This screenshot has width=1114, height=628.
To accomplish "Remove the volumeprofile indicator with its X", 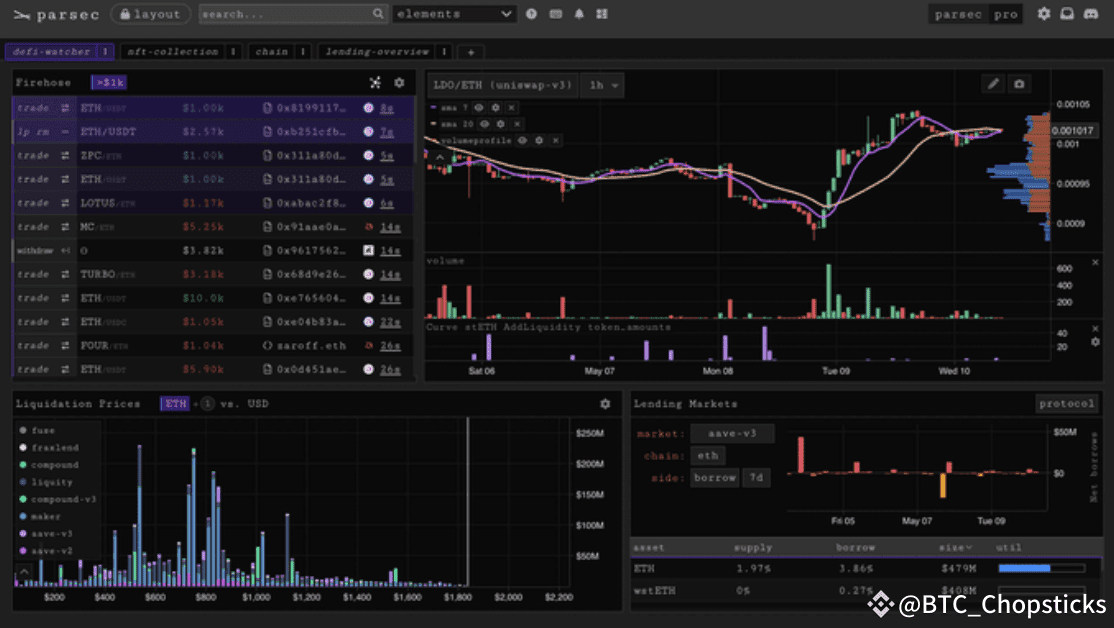I will point(555,141).
